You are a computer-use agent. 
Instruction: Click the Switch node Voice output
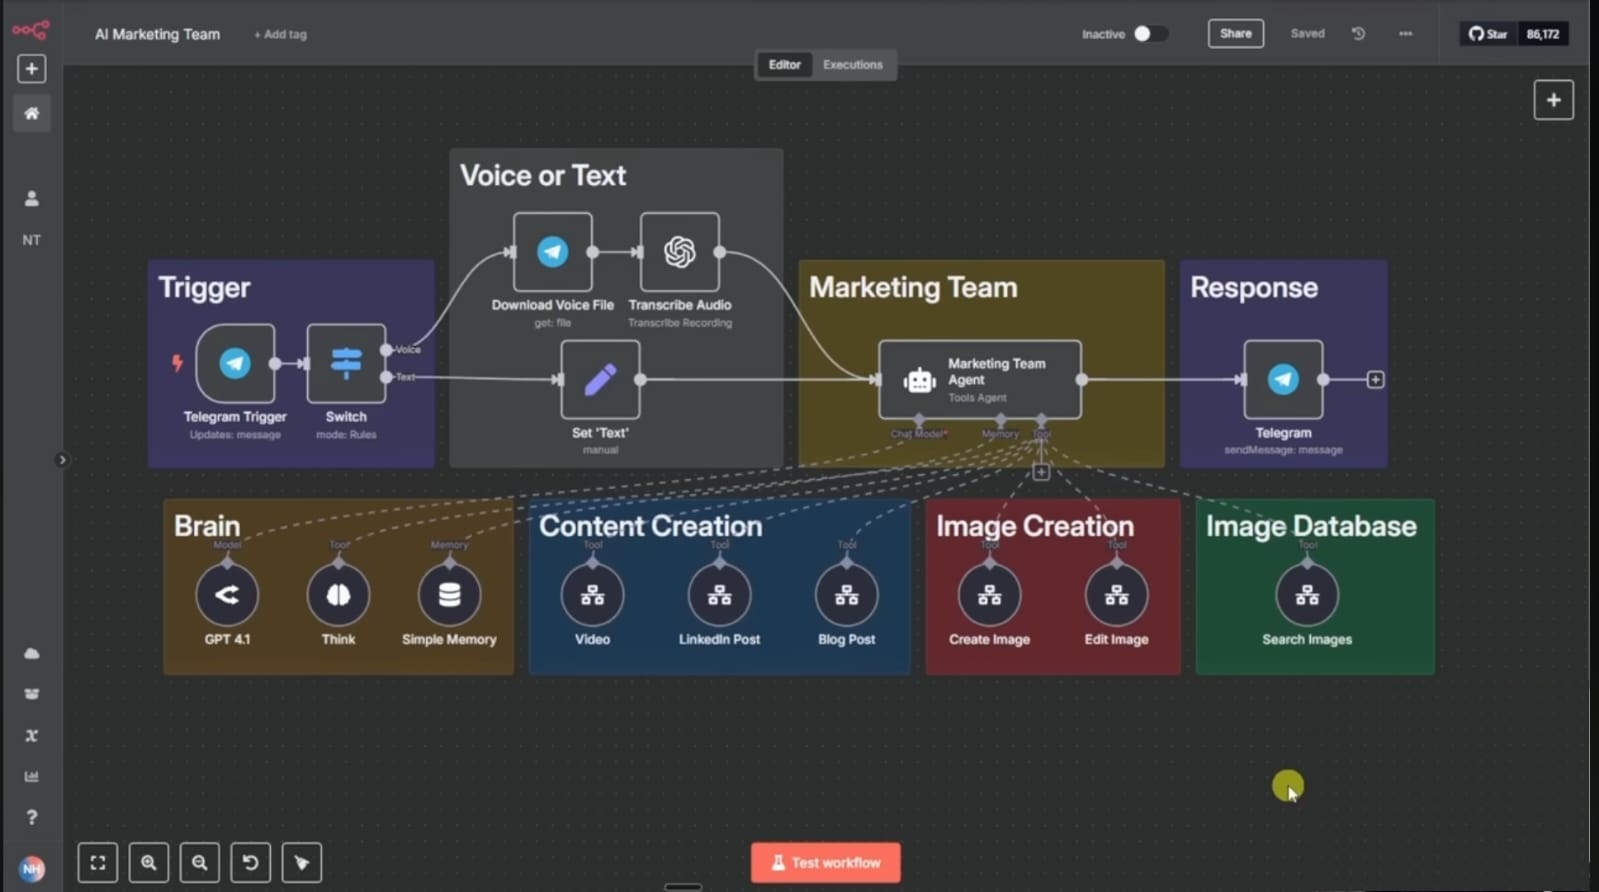click(x=386, y=349)
